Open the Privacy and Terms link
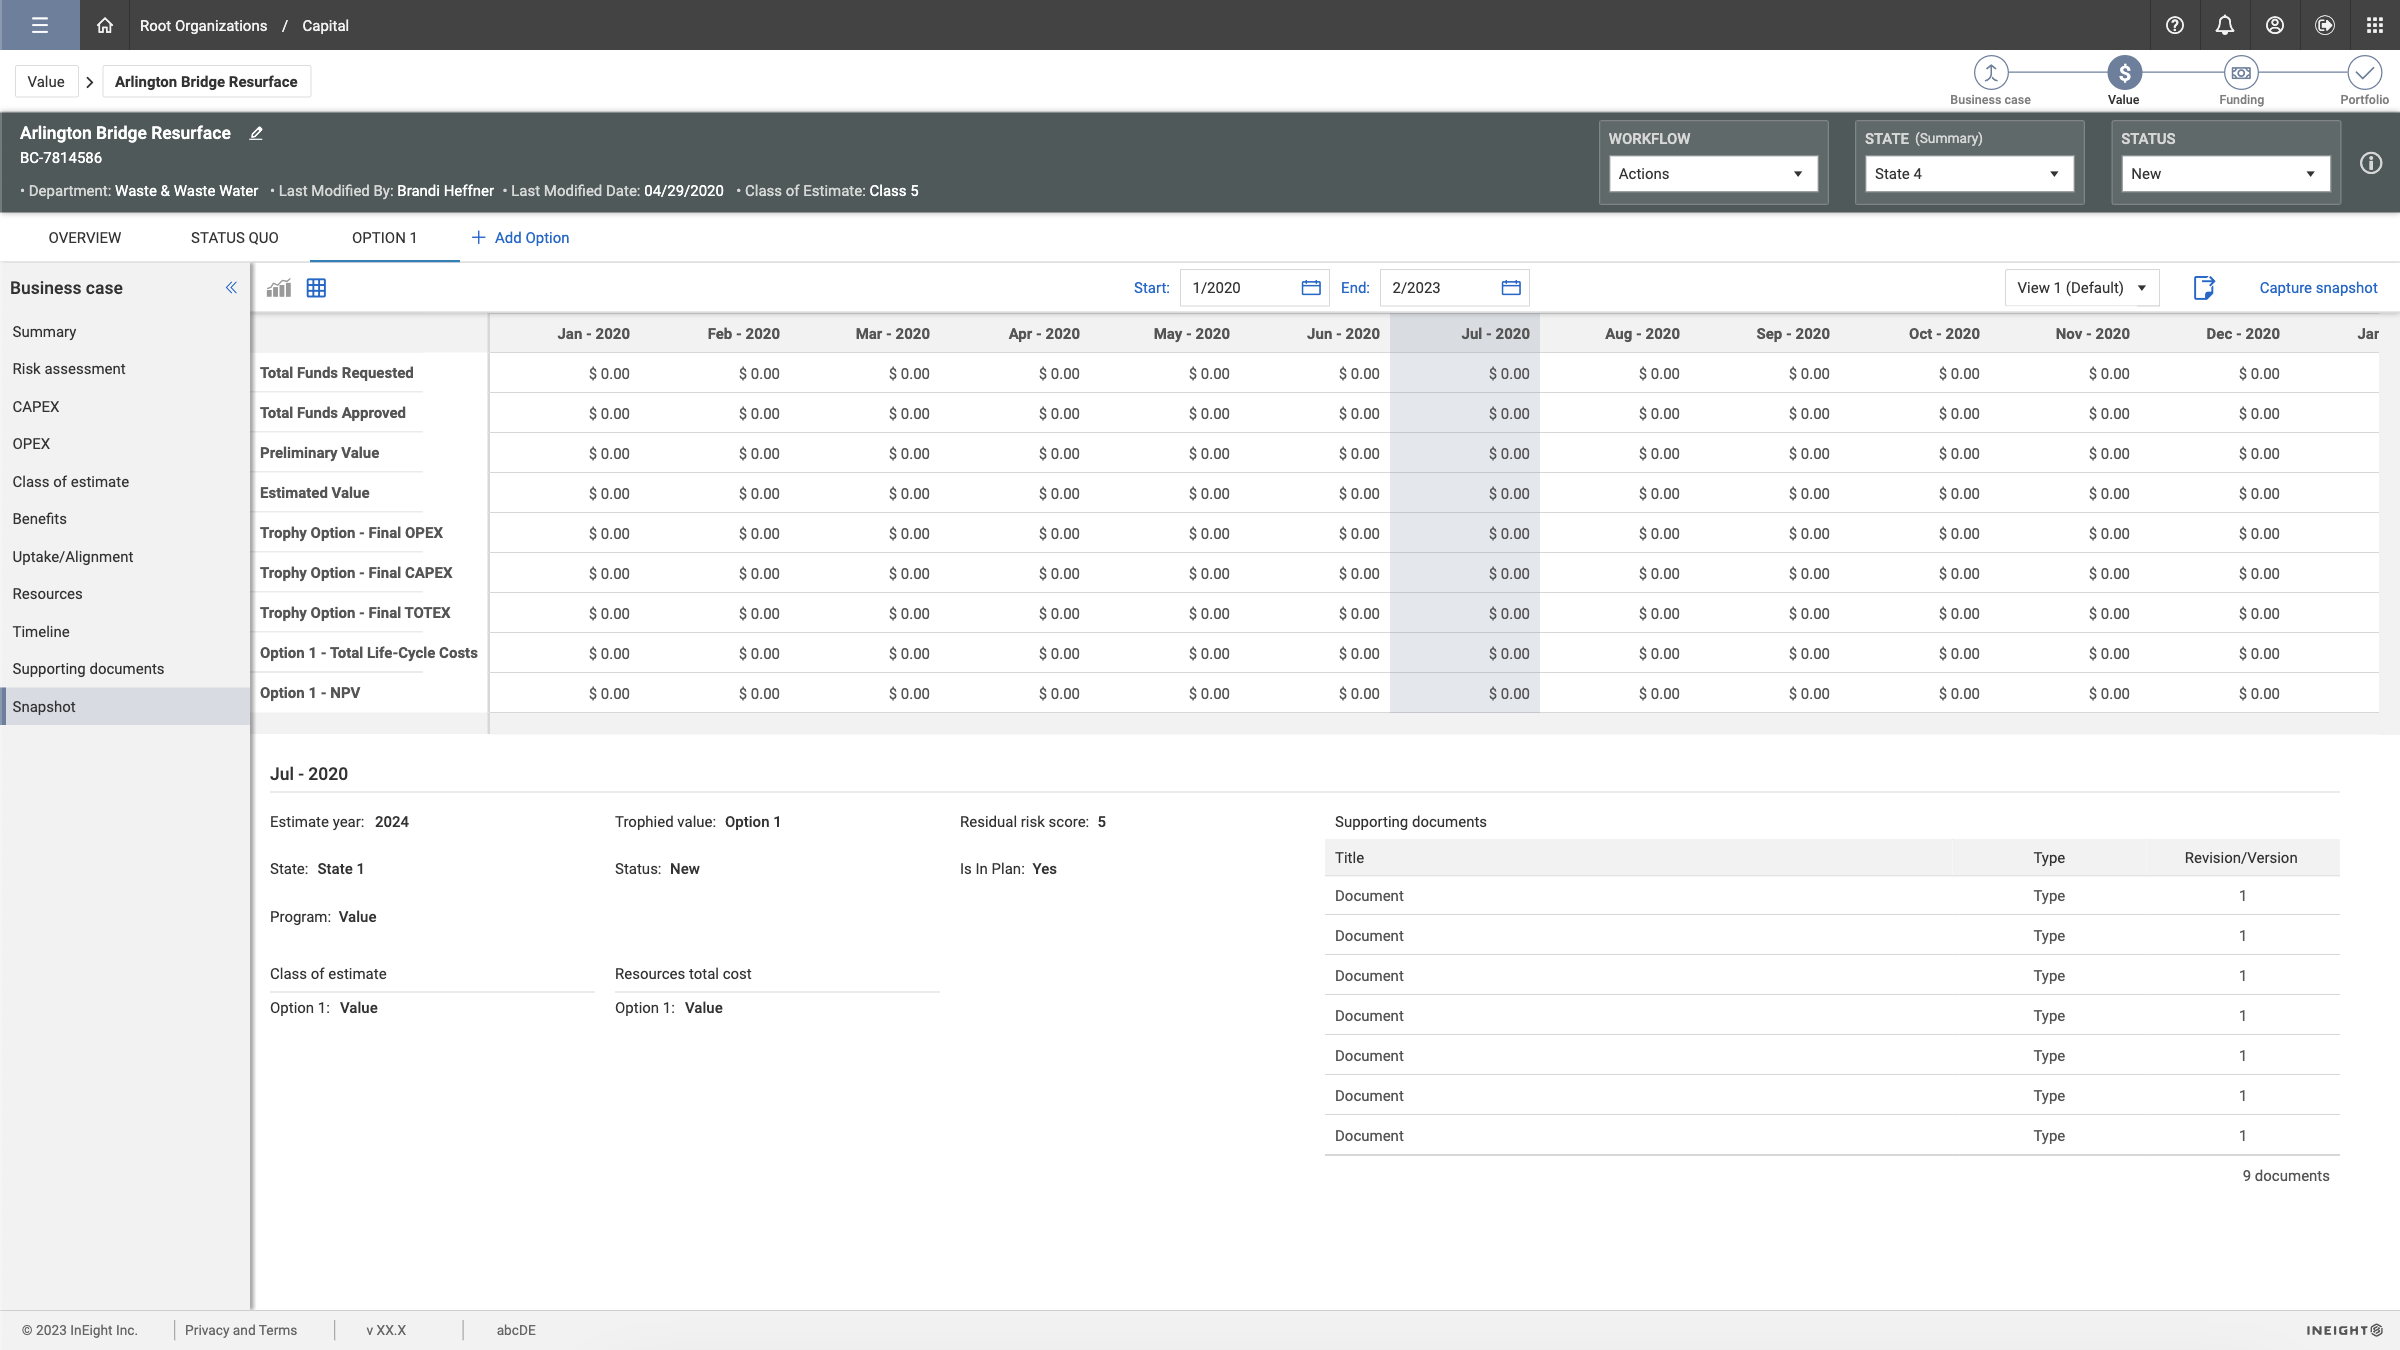Screen dimensions: 2400x1350 coord(241,1330)
